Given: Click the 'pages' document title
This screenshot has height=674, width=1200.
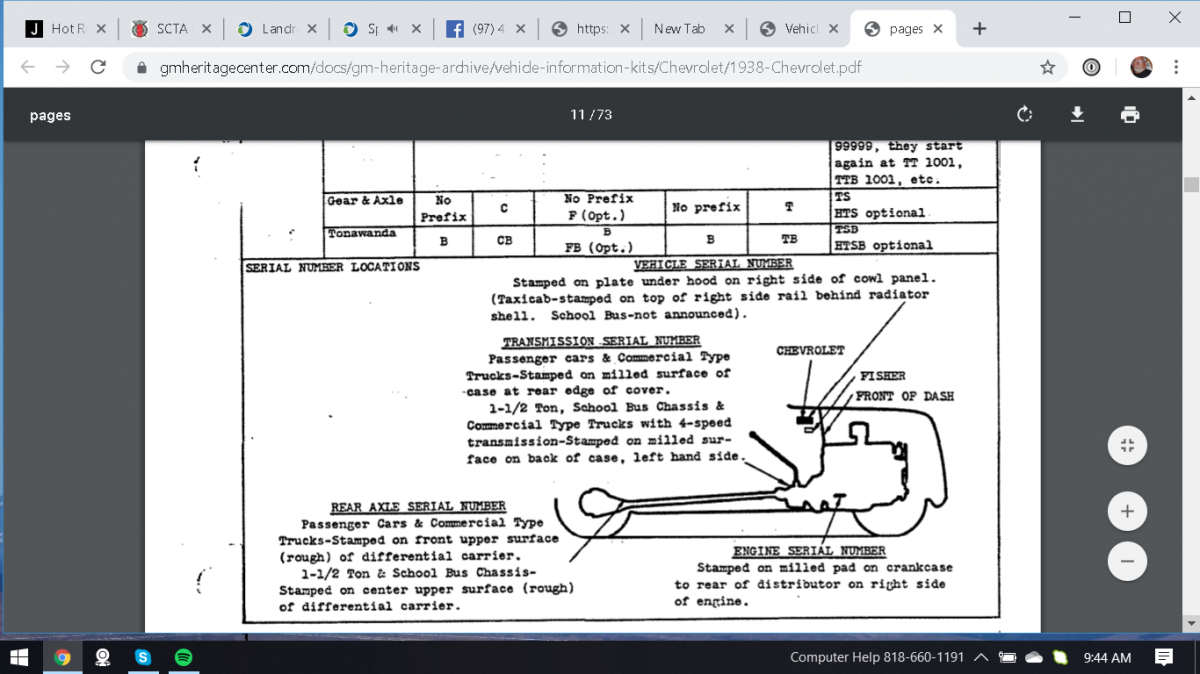Looking at the screenshot, I should pos(50,115).
